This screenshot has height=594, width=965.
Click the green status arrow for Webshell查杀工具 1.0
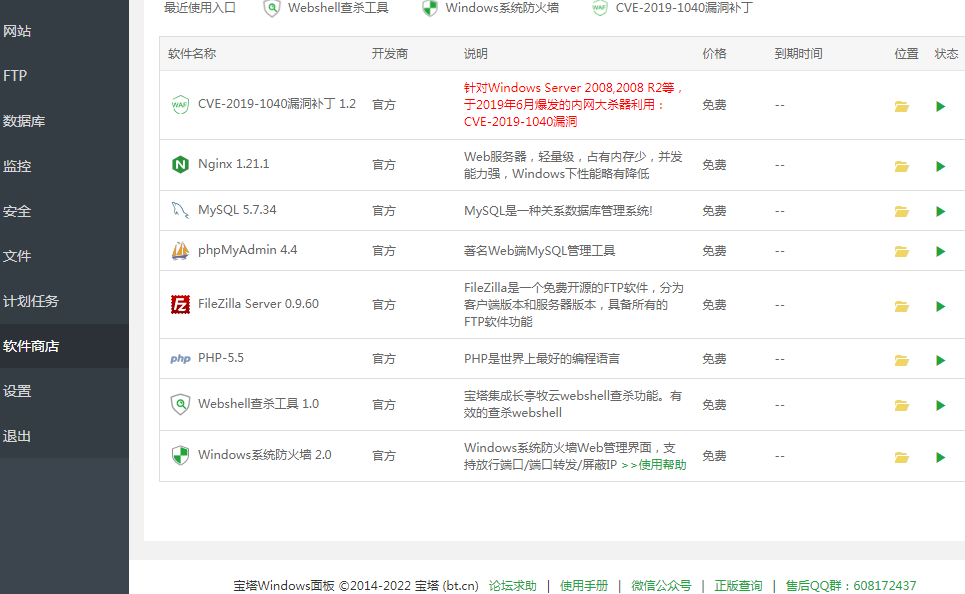940,405
